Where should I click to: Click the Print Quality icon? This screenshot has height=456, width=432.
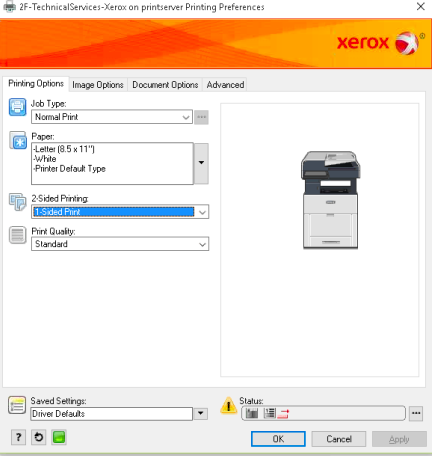click(x=17, y=235)
